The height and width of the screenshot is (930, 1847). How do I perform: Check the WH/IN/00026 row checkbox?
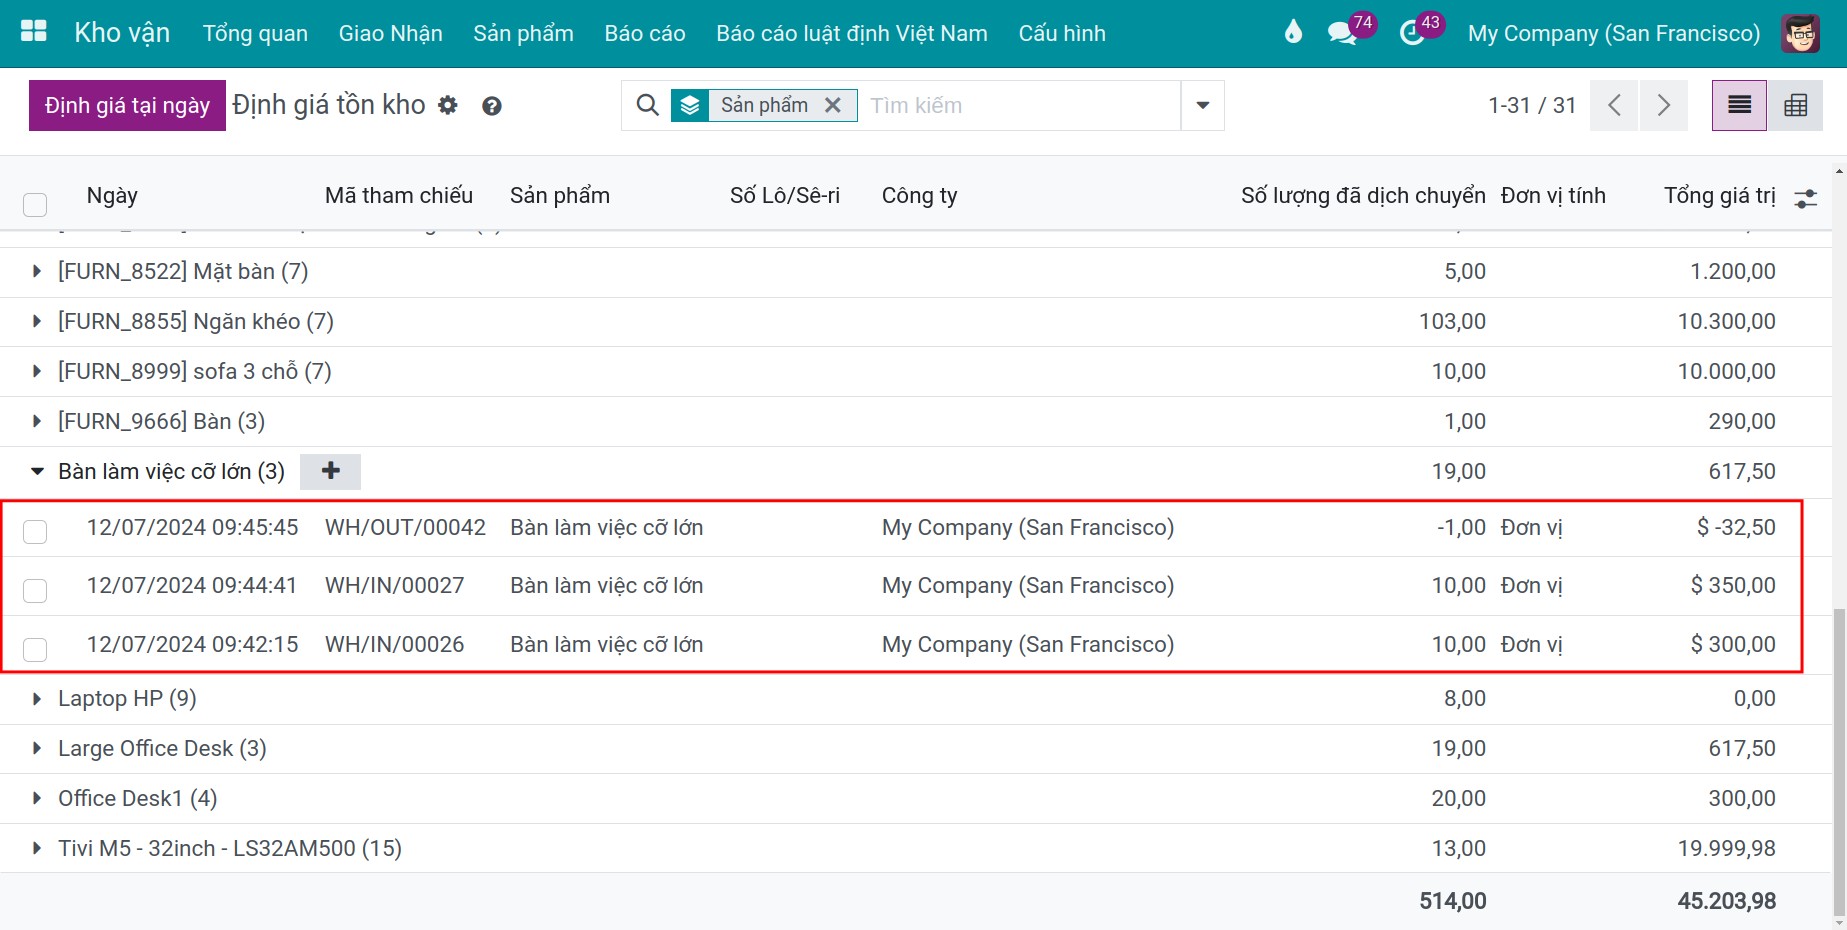35,649
